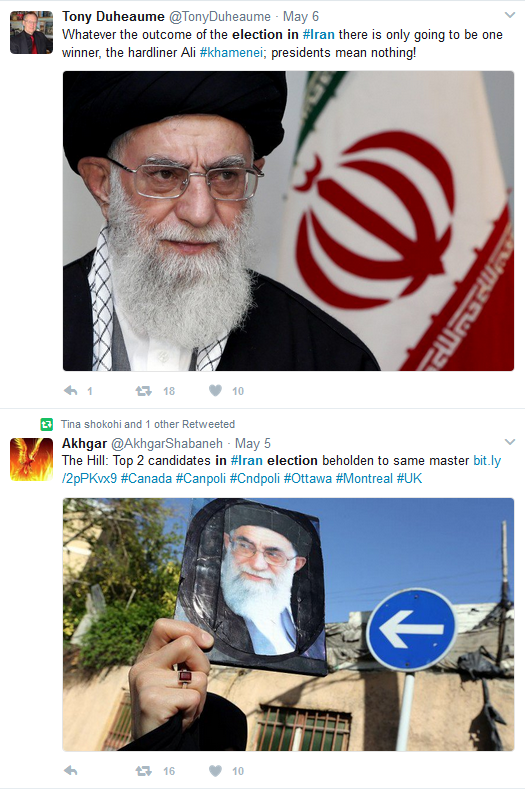The width and height of the screenshot is (525, 793).
Task: Reply to Akhgar's tweet
Action: [x=71, y=770]
